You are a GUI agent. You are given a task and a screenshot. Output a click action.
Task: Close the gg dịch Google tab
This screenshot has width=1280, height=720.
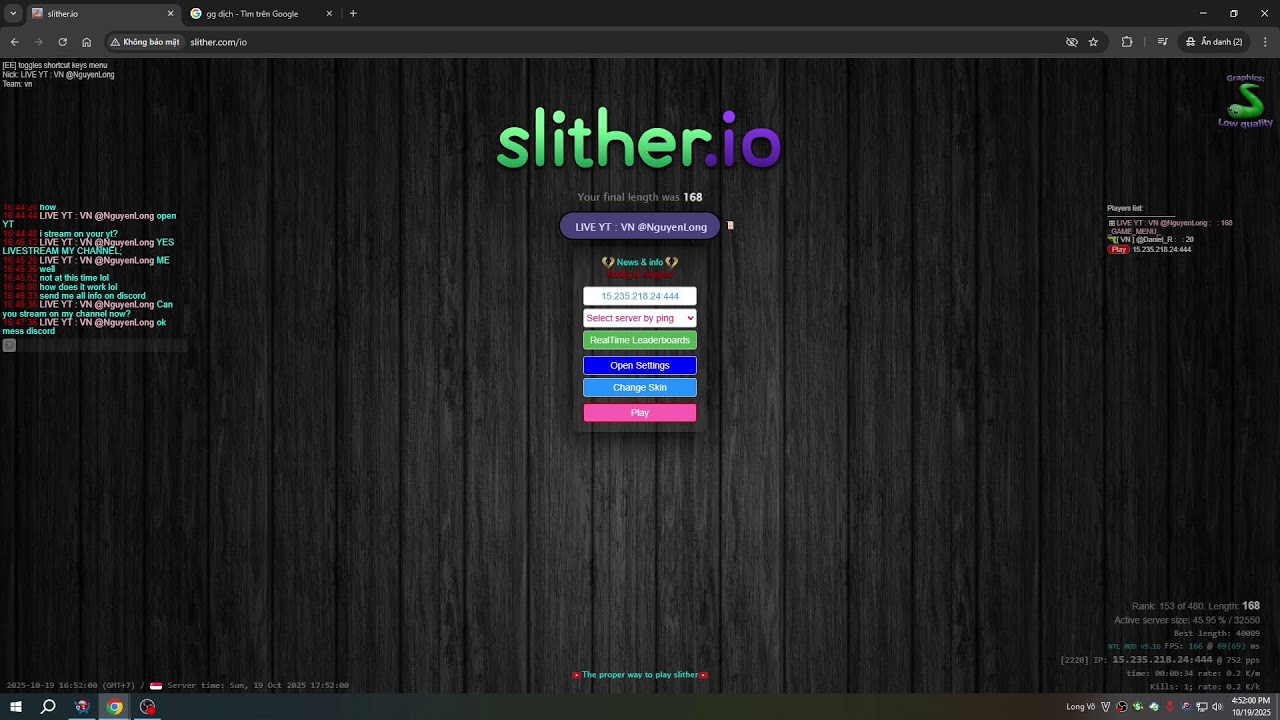tap(329, 14)
